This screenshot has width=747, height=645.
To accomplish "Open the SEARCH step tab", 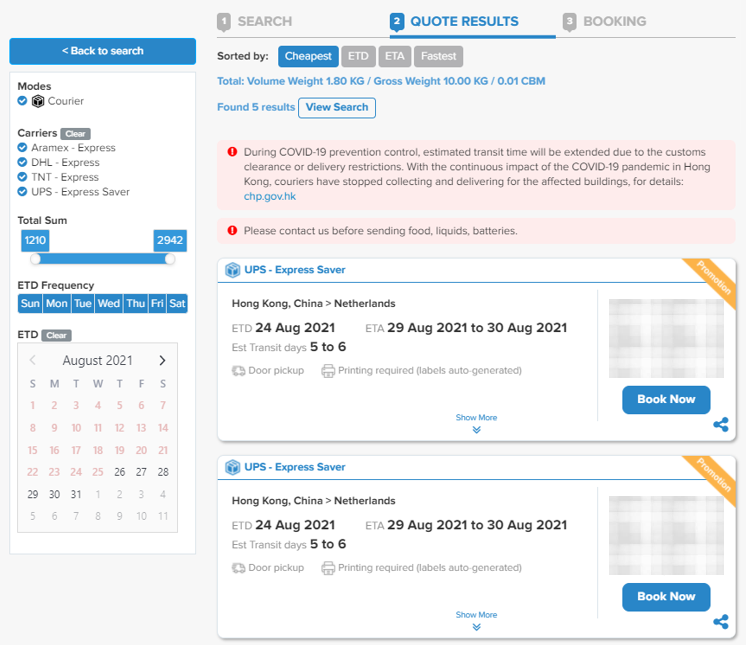I will [x=255, y=21].
